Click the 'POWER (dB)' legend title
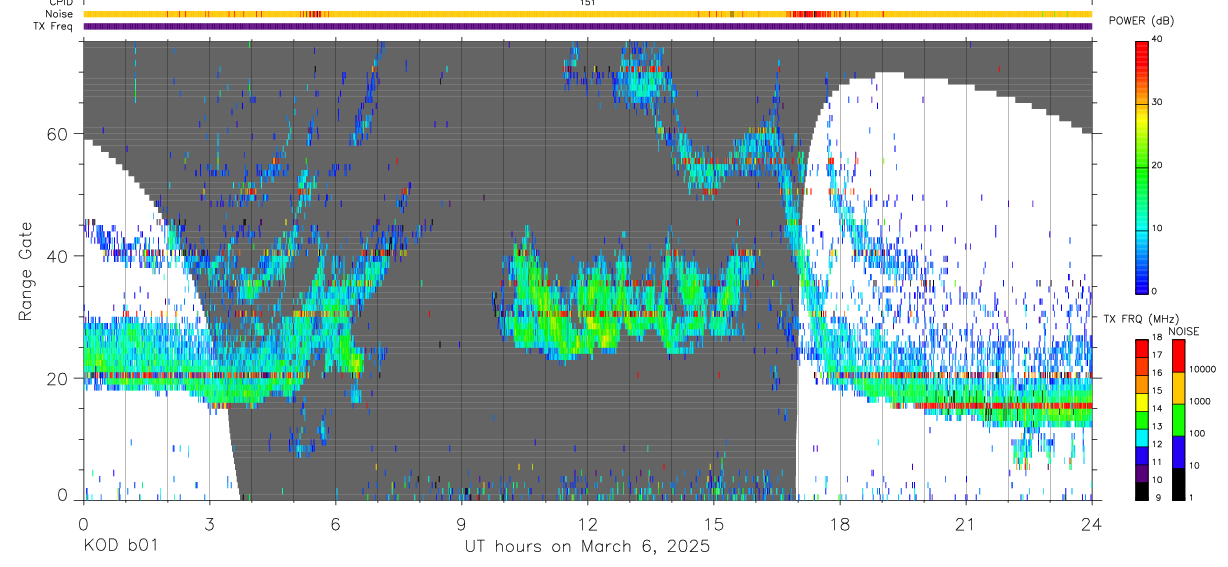1228x567 pixels. pyautogui.click(x=1142, y=21)
